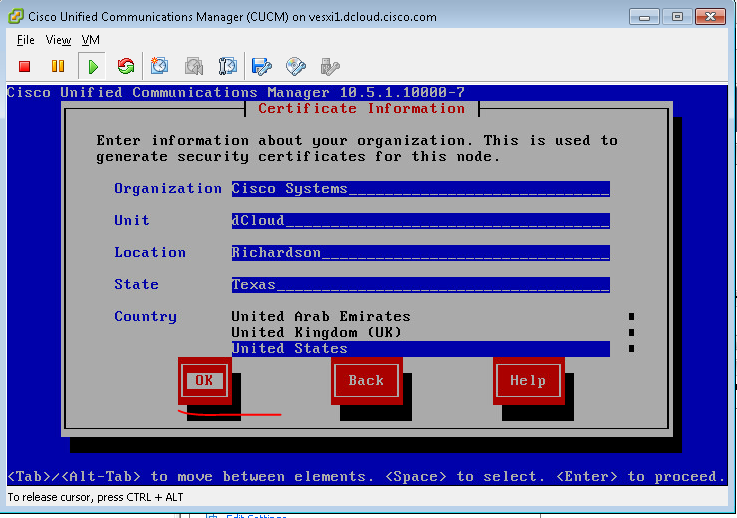
Task: Revert to the current snapshot icon
Action: (194, 66)
